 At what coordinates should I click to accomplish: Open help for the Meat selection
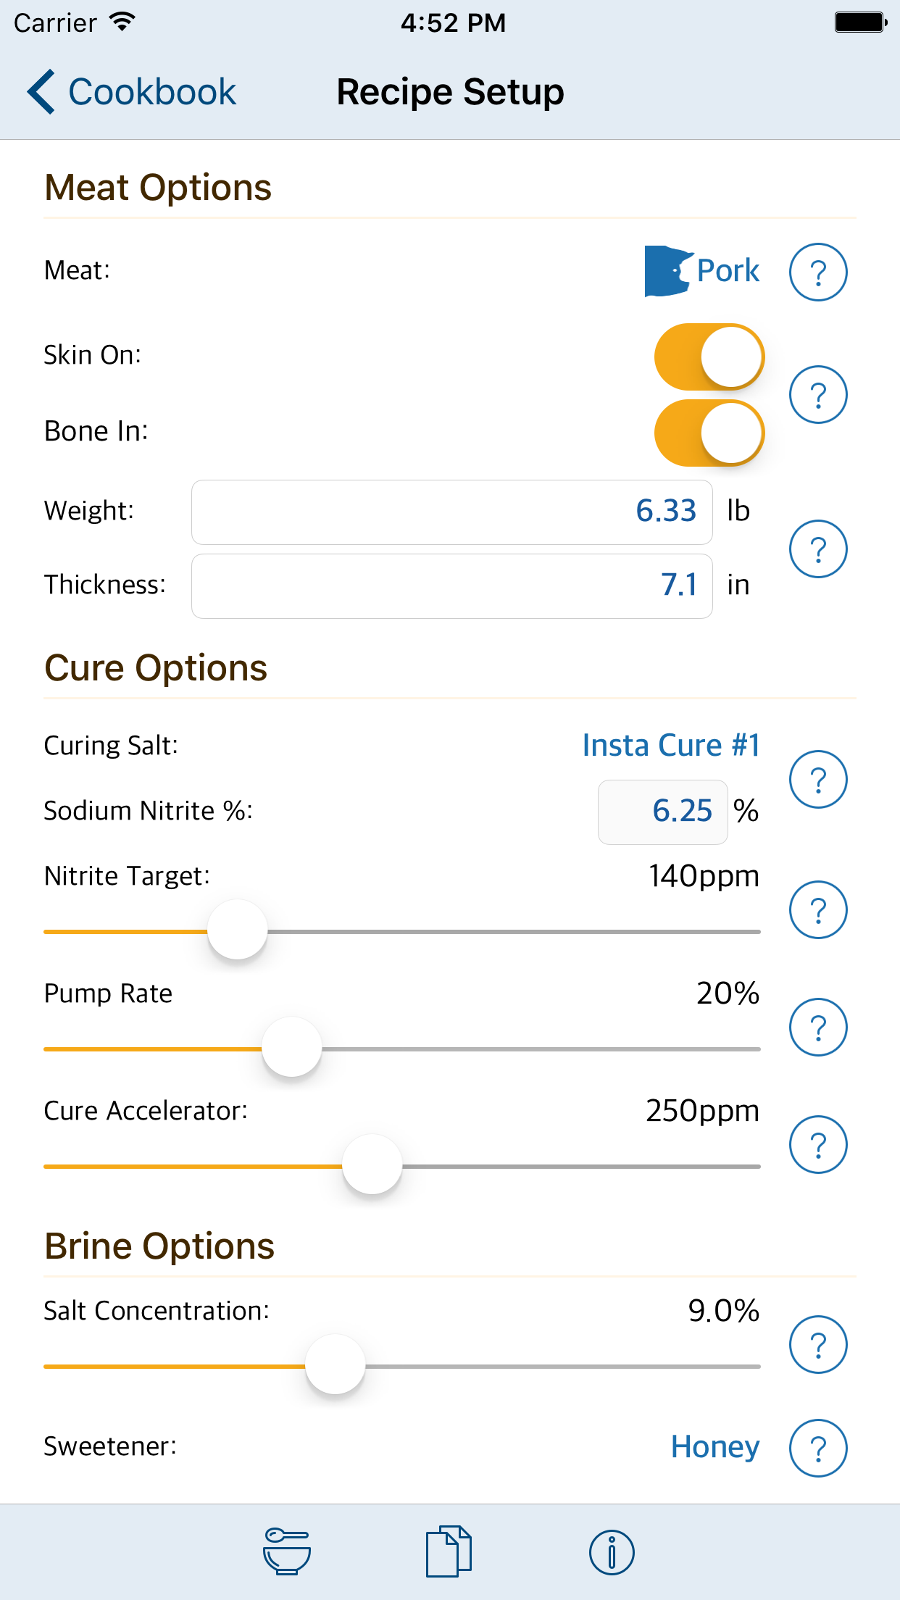(818, 272)
